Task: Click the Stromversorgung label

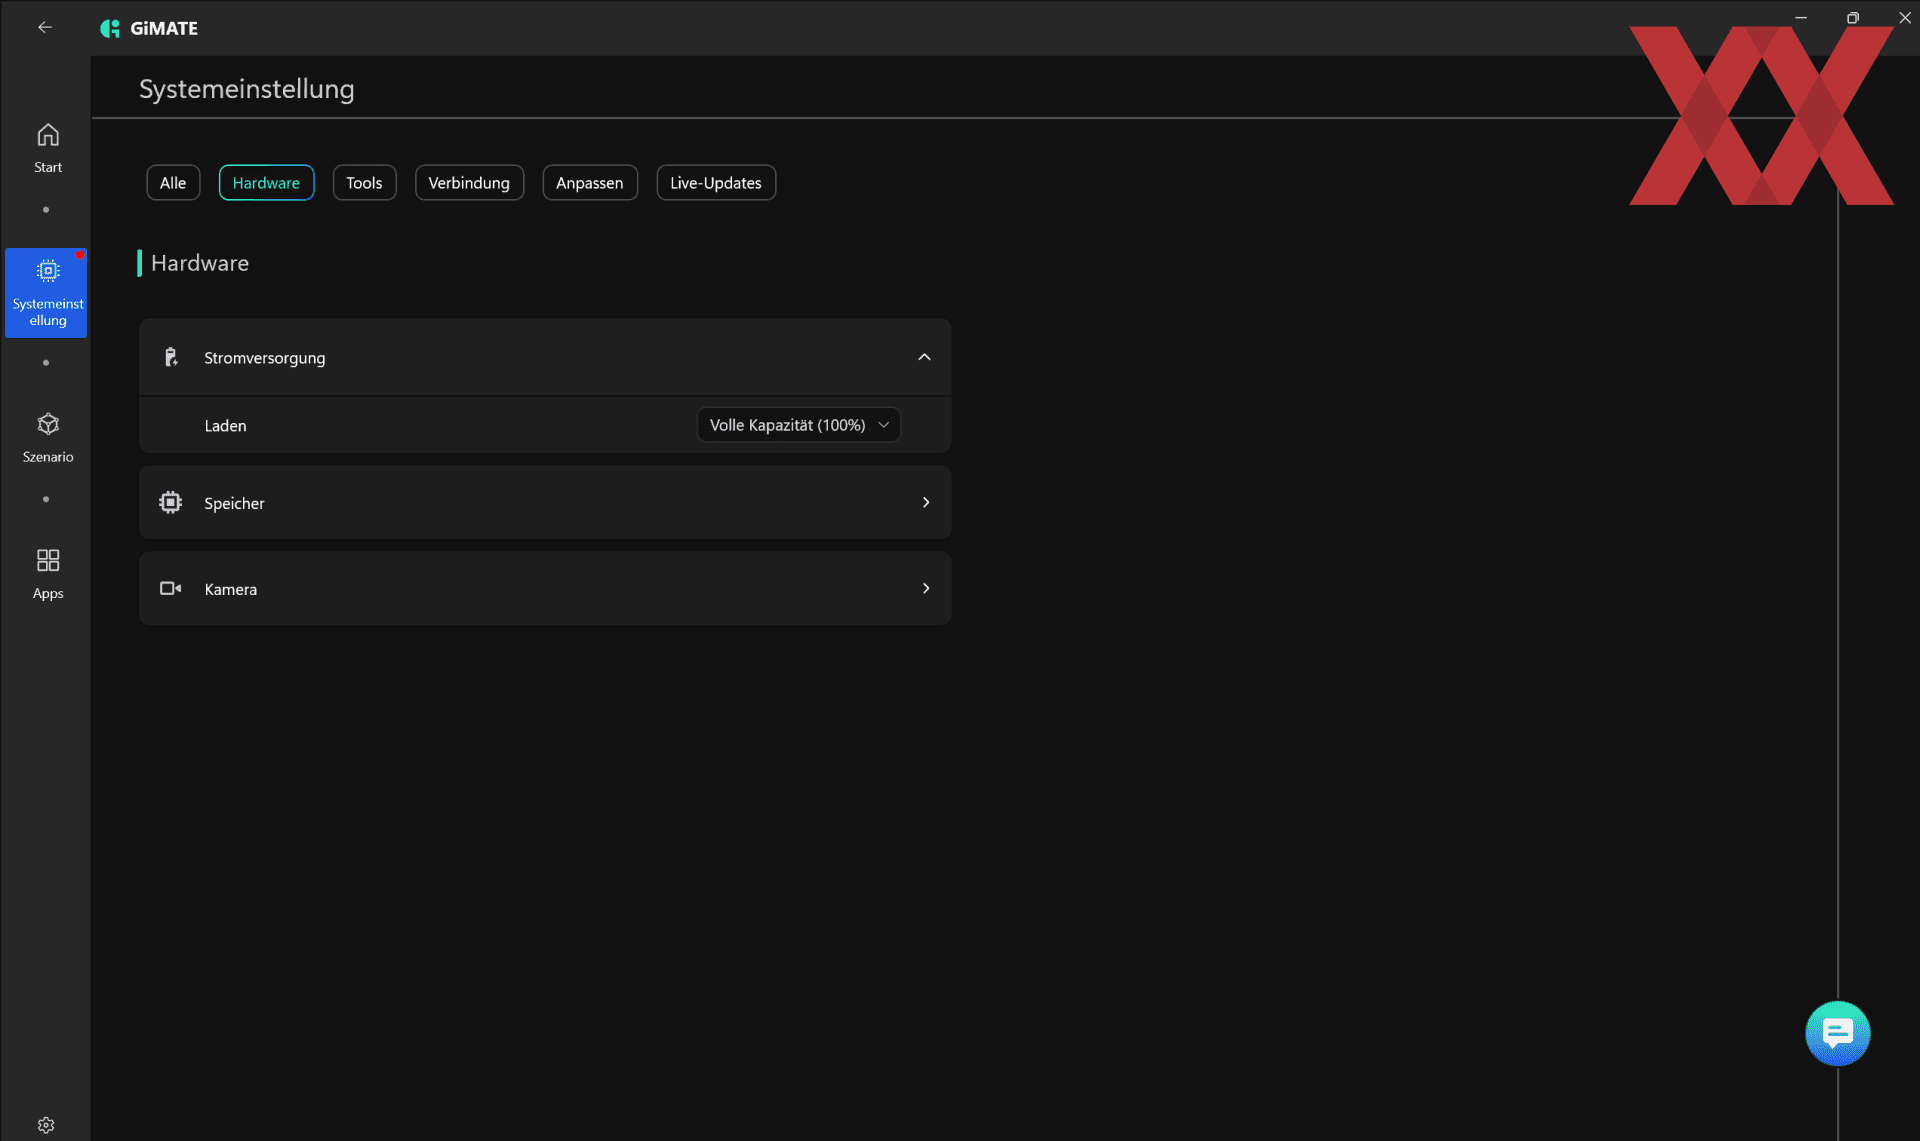Action: pos(264,357)
